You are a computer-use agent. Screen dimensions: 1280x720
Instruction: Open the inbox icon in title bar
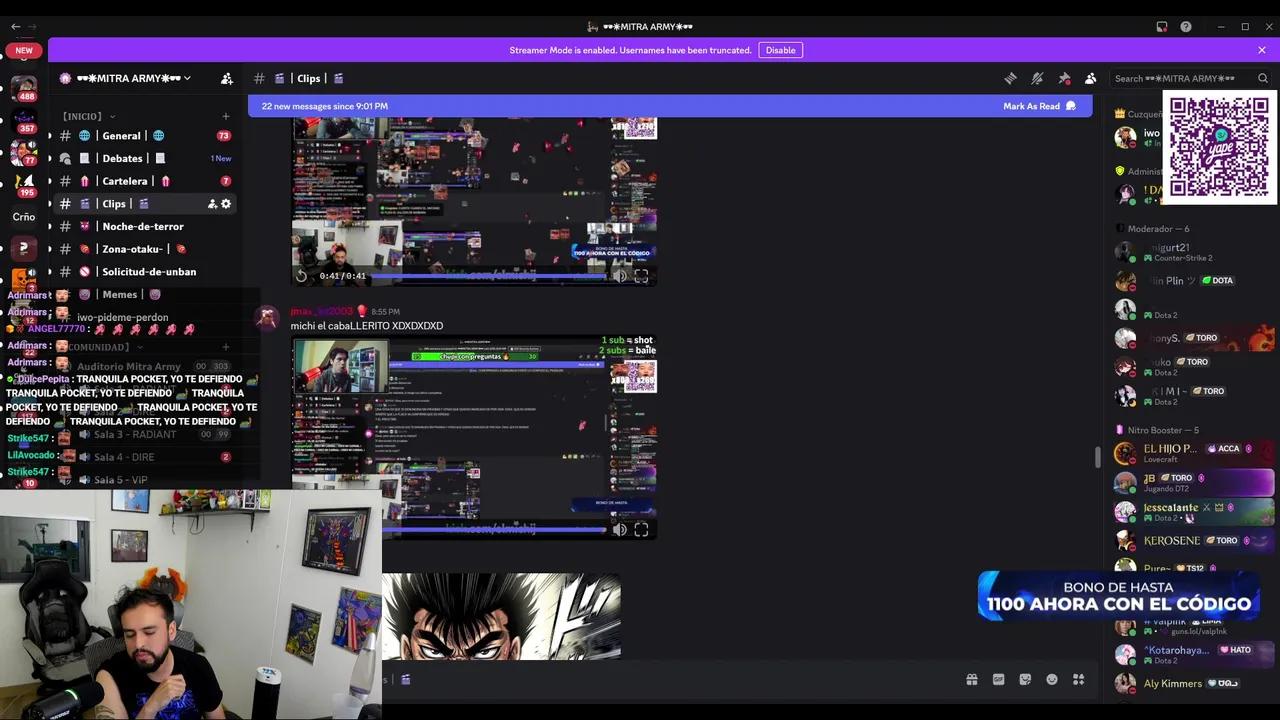point(1162,27)
